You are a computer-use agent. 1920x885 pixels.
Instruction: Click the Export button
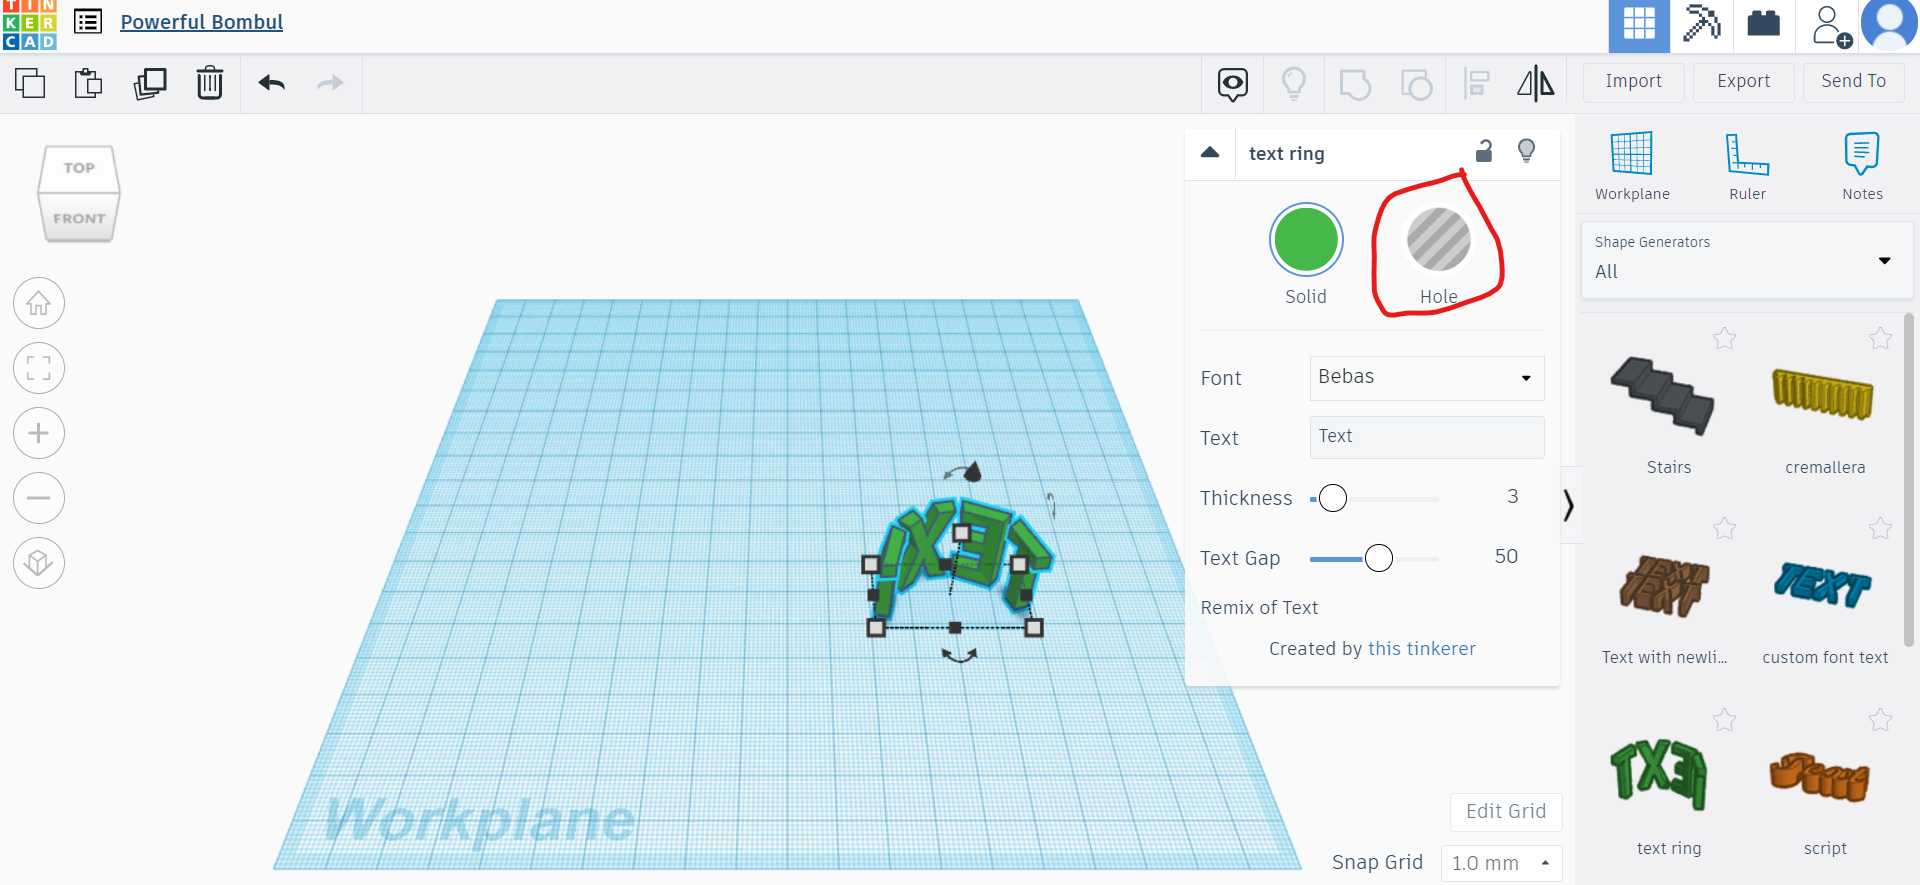coord(1744,82)
